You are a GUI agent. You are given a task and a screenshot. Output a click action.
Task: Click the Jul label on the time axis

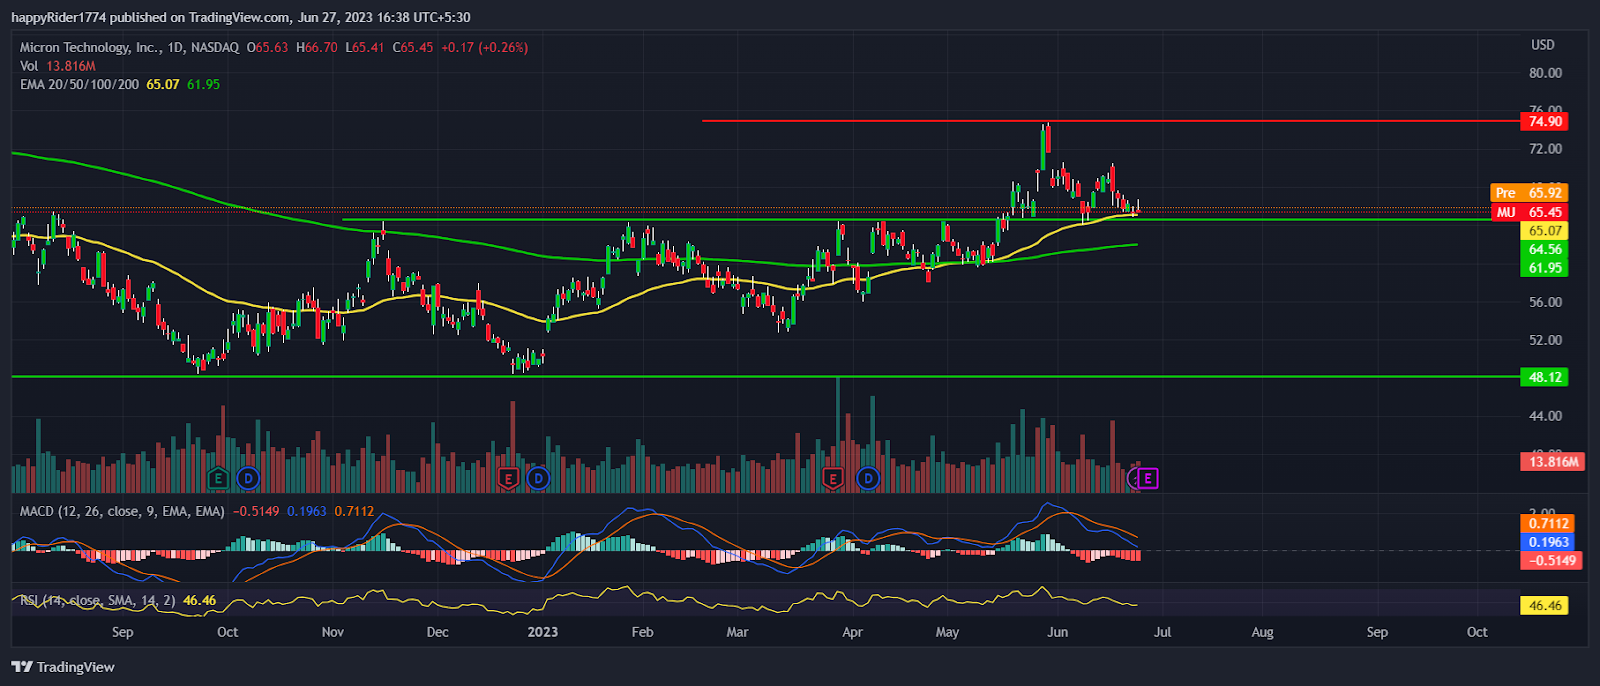pyautogui.click(x=1162, y=632)
